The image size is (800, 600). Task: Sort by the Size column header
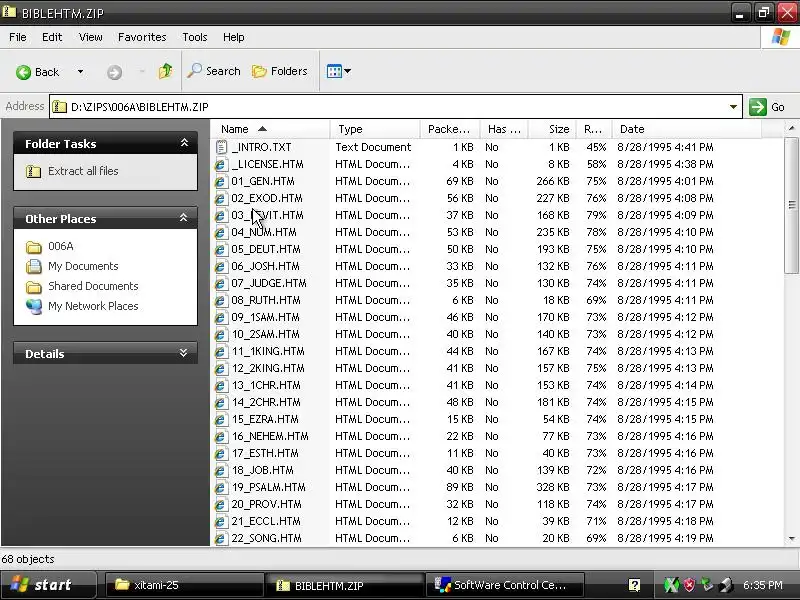(x=552, y=129)
